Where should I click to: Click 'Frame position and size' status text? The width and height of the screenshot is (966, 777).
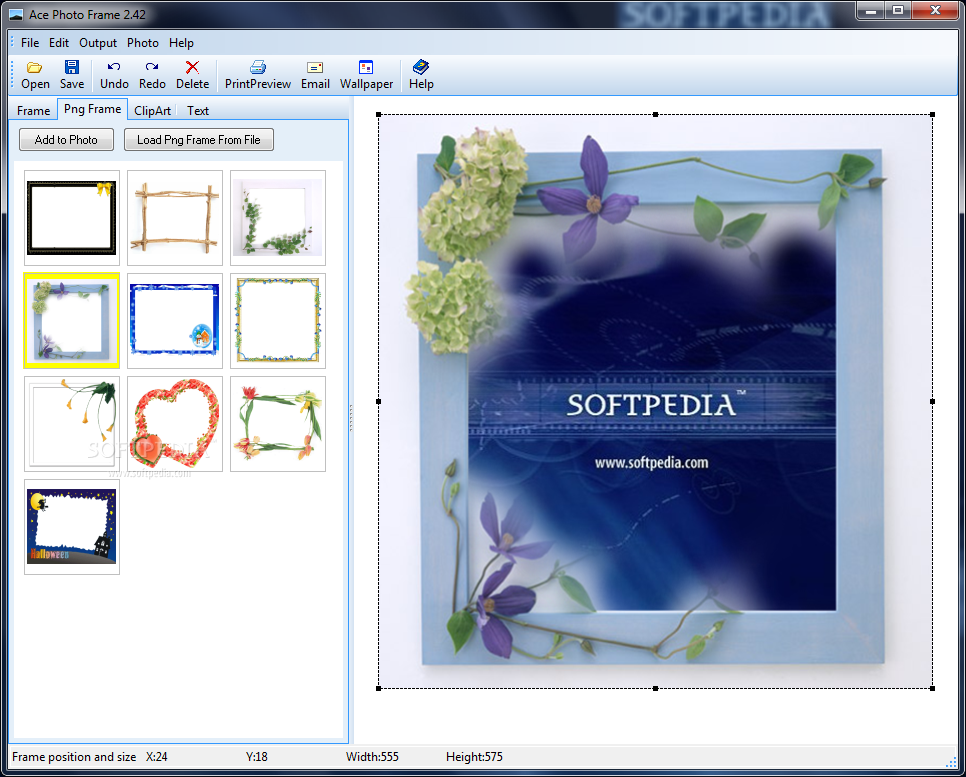(74, 757)
